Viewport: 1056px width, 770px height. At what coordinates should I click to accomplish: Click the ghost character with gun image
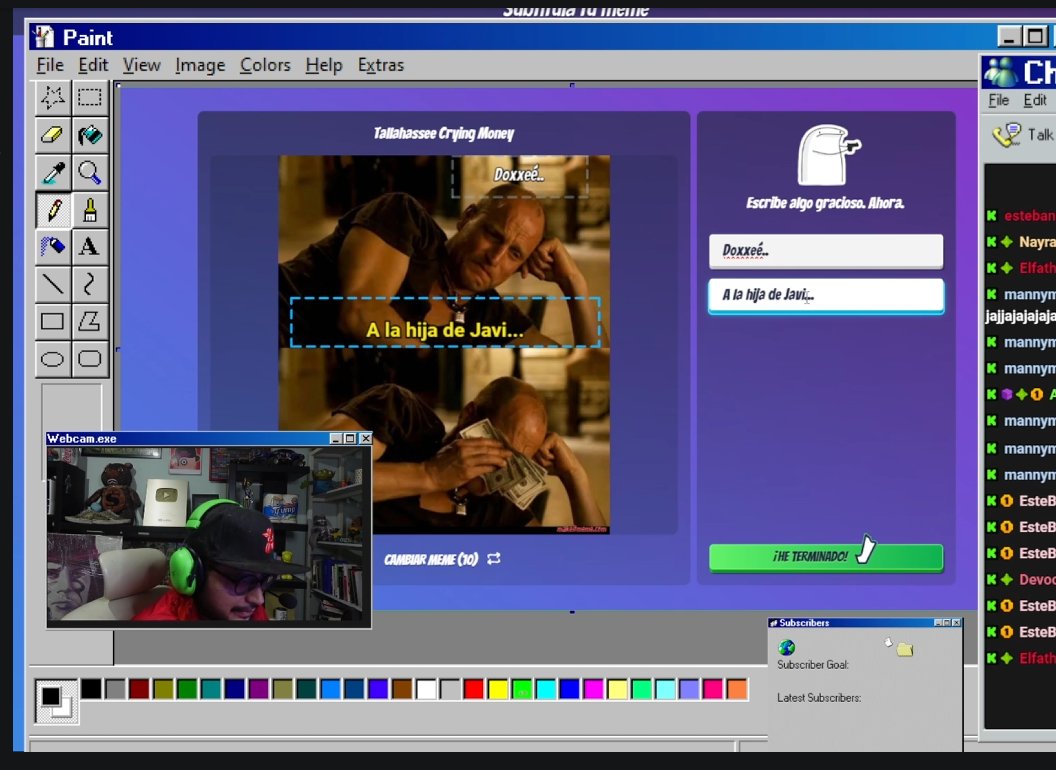pyautogui.click(x=828, y=154)
